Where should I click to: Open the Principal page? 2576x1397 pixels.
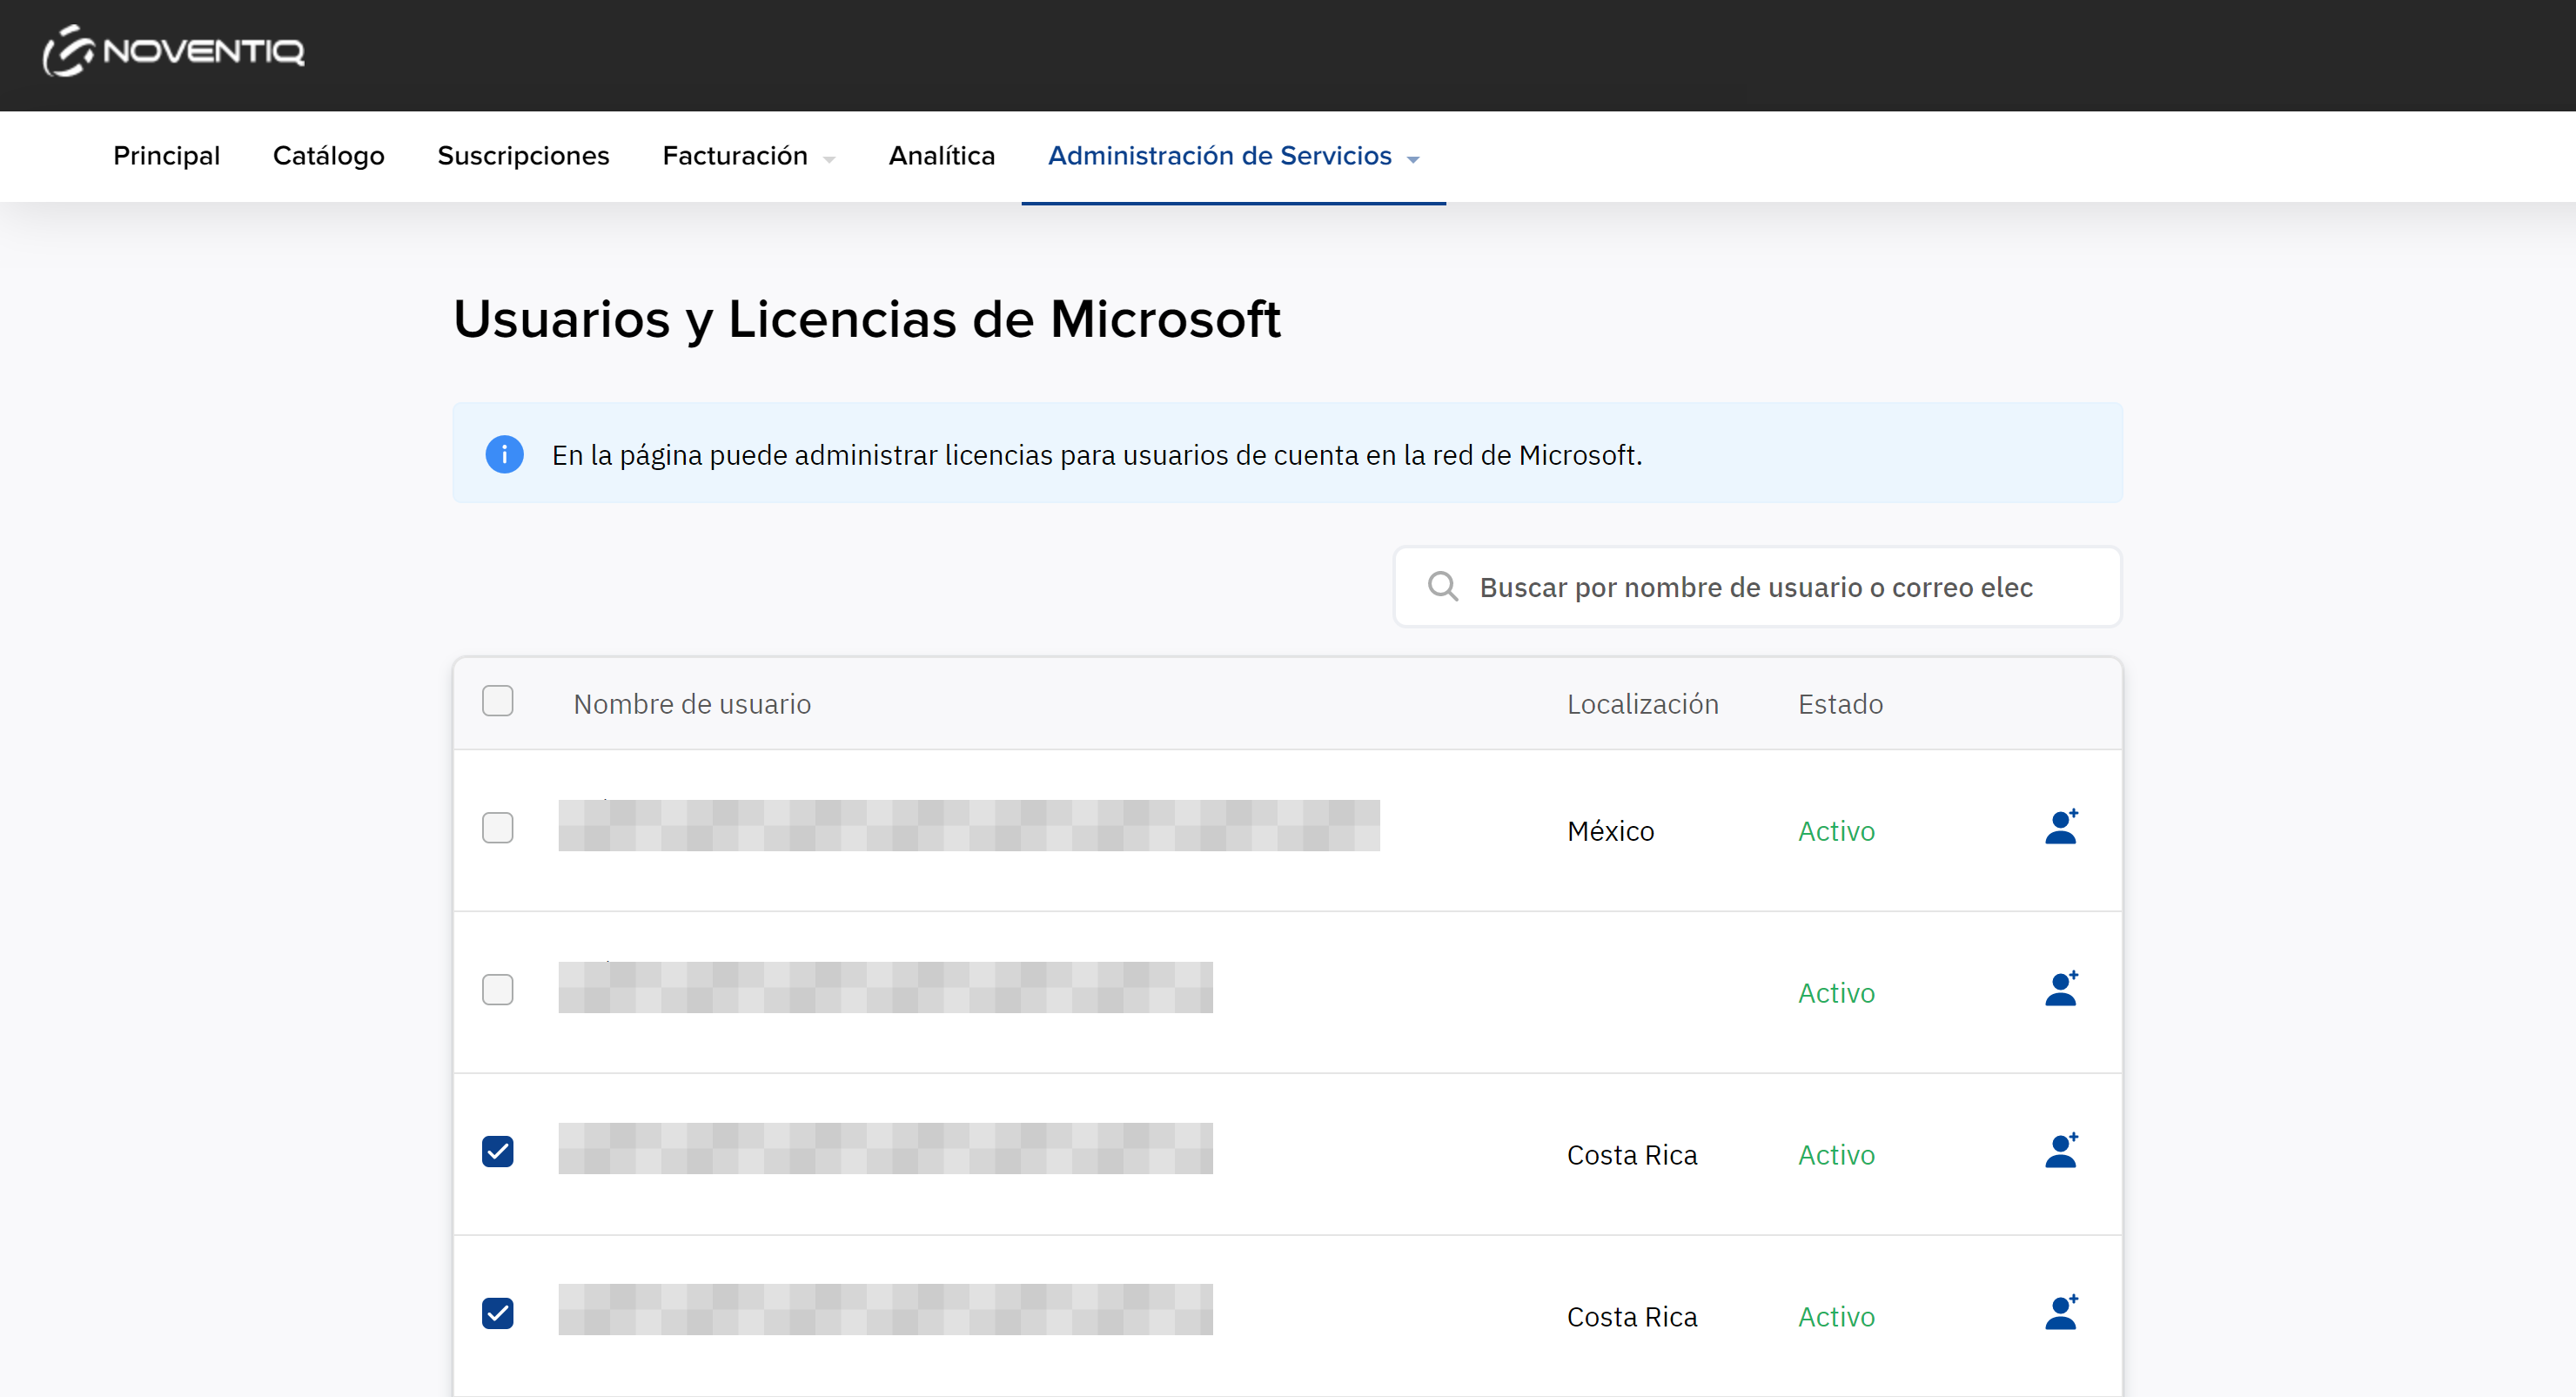(x=166, y=156)
